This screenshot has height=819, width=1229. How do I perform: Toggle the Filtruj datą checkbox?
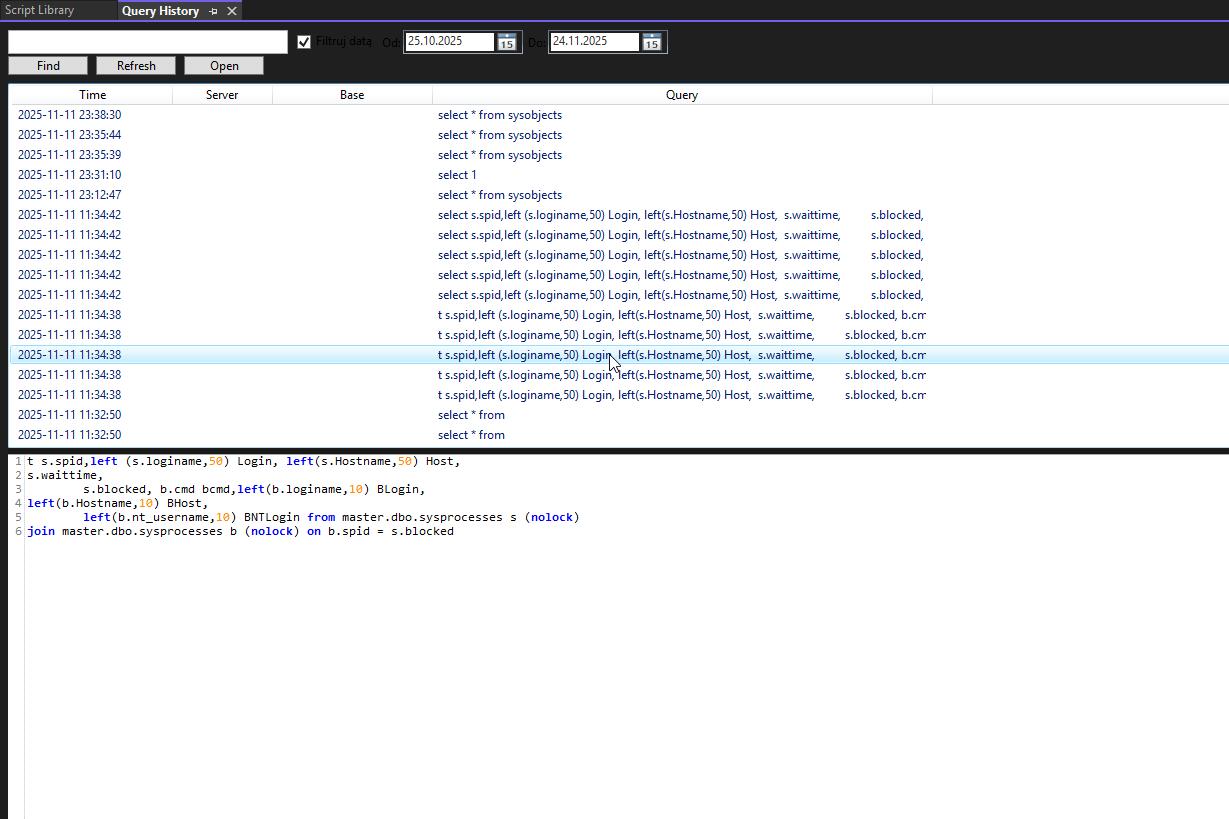pos(304,42)
